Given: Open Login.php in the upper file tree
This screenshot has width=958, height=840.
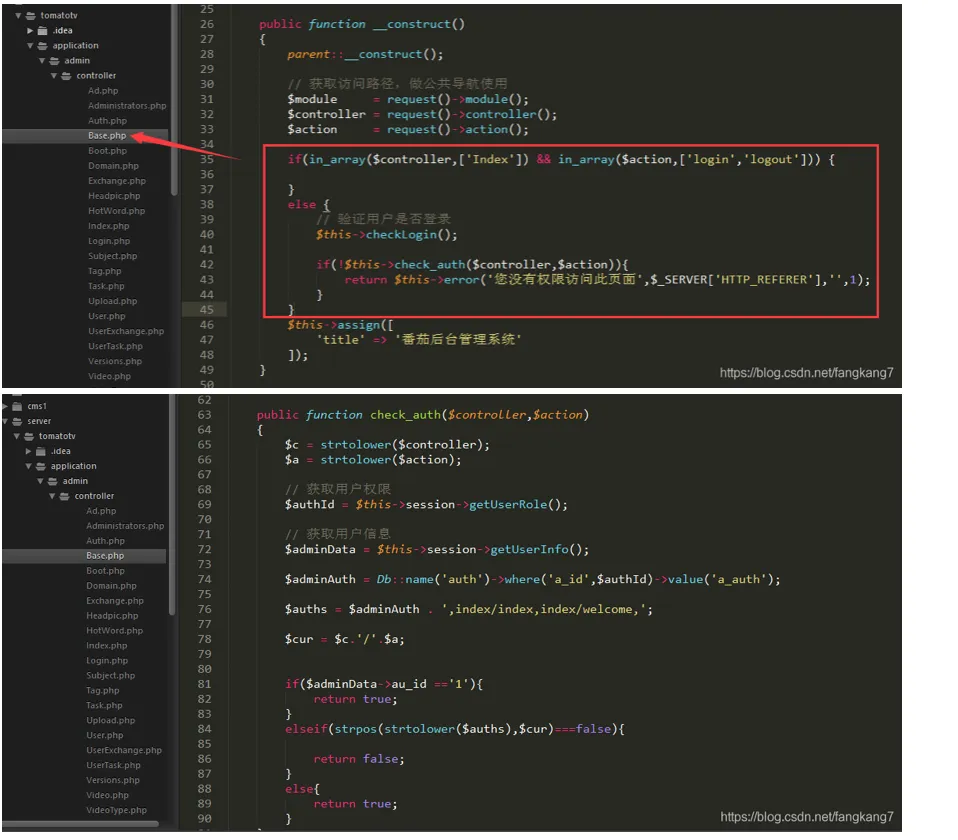Looking at the screenshot, I should [x=109, y=241].
